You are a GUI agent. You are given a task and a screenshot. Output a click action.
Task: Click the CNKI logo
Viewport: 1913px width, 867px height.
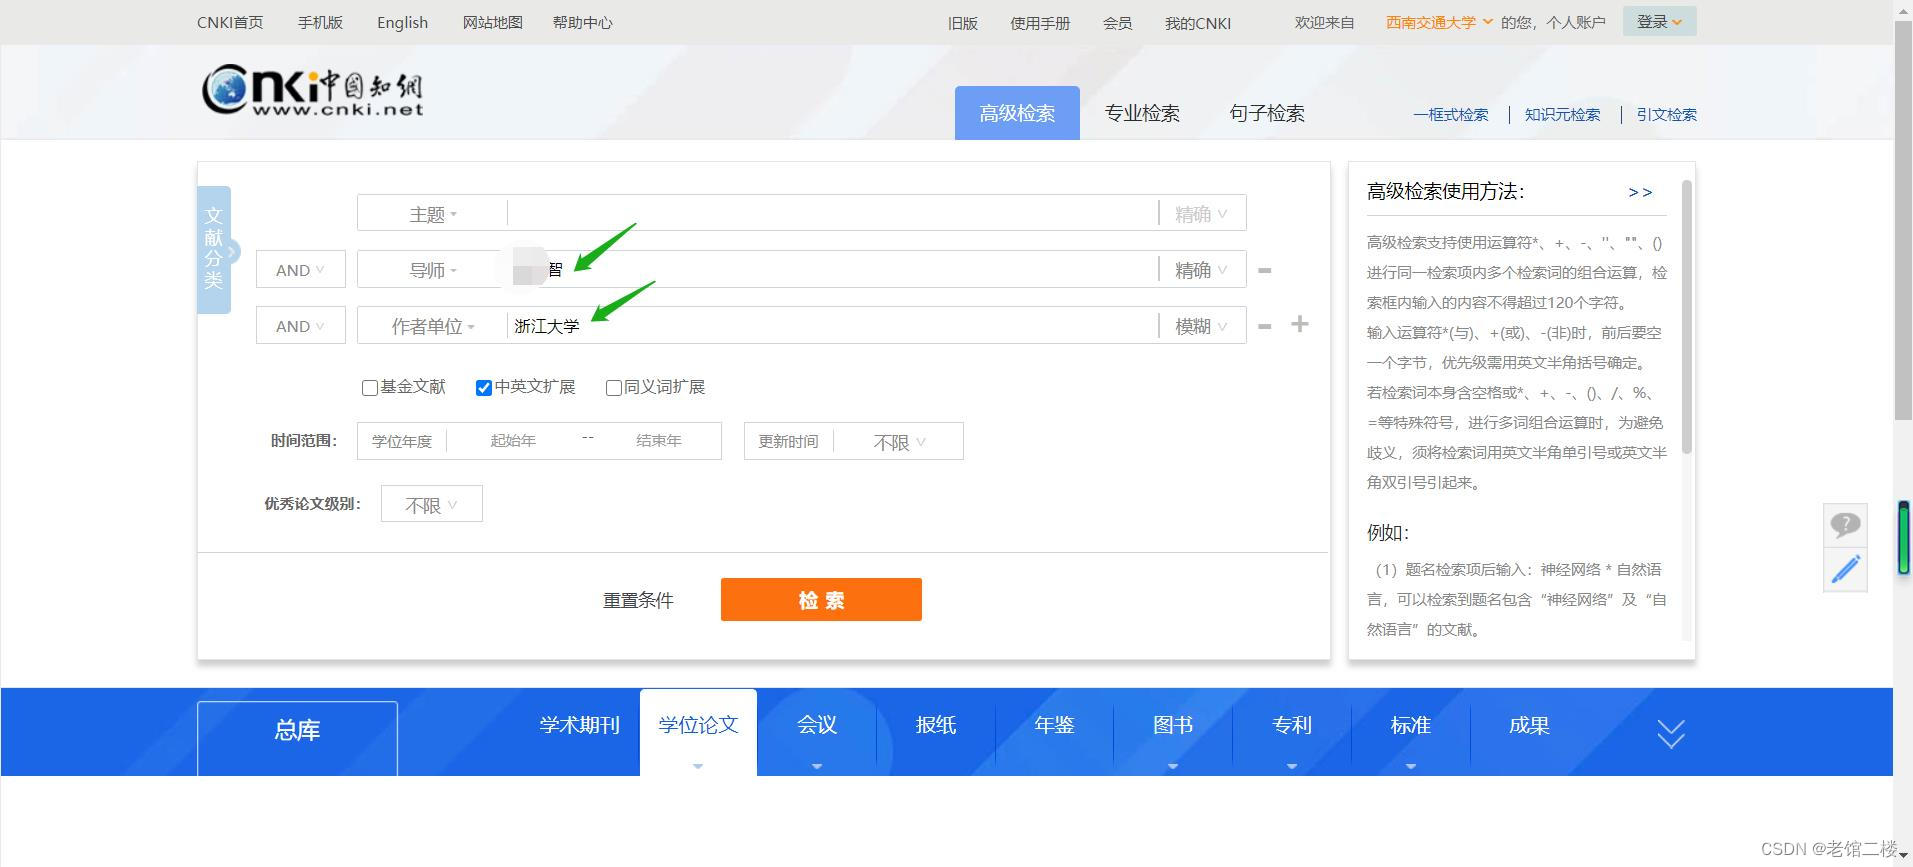click(313, 90)
